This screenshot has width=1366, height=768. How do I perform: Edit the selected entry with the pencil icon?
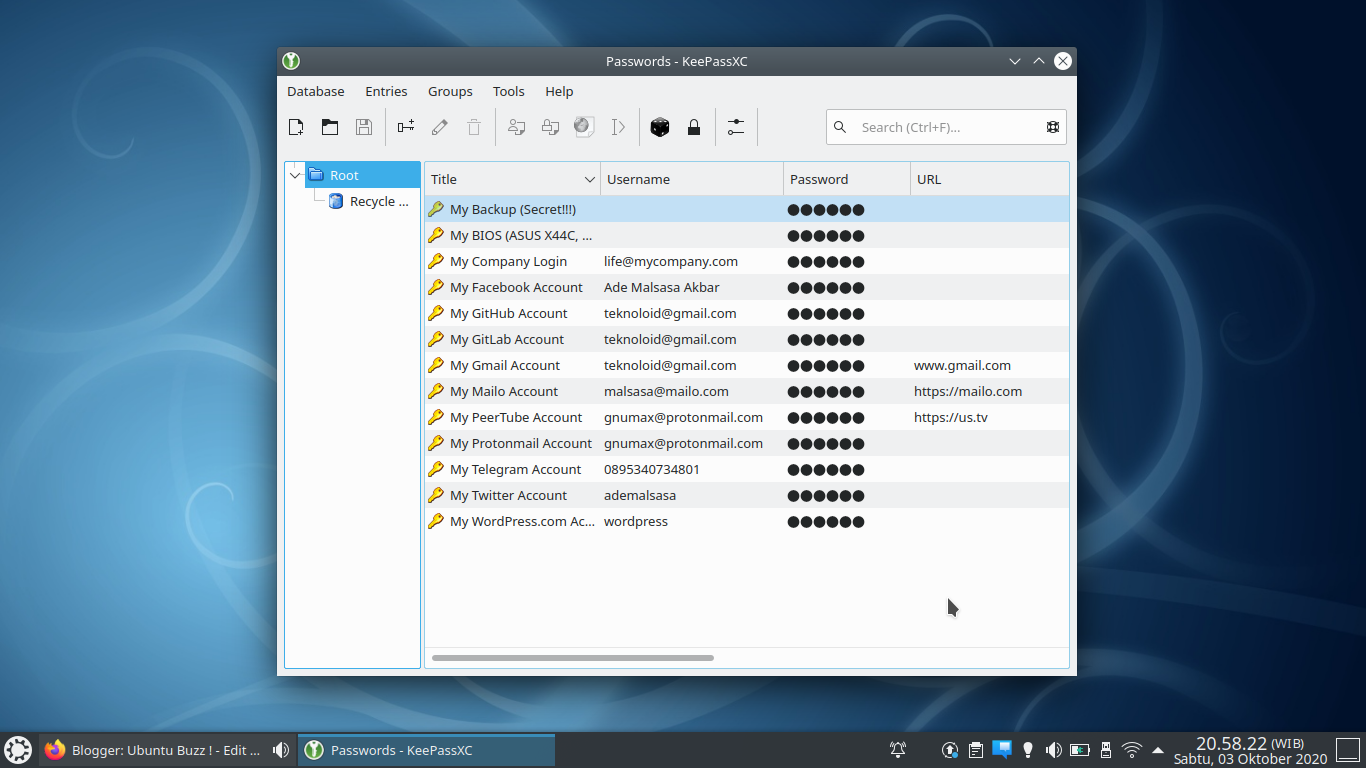[439, 127]
